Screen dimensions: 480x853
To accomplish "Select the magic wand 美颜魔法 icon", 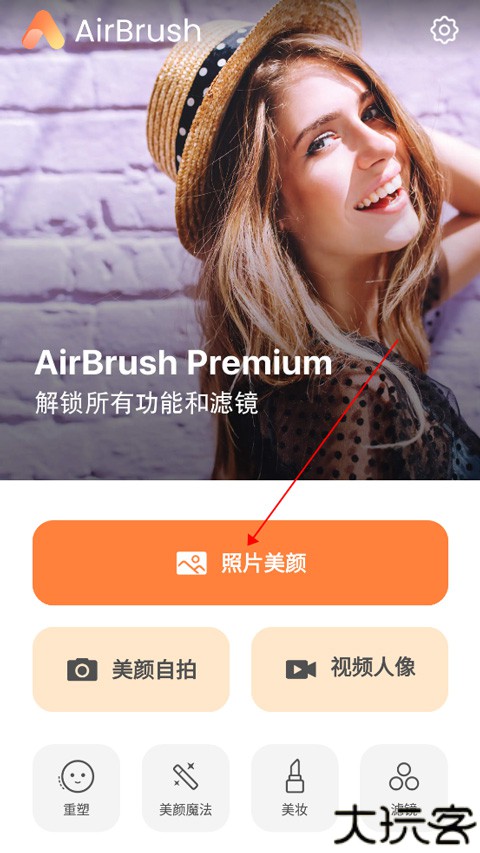I will (186, 776).
